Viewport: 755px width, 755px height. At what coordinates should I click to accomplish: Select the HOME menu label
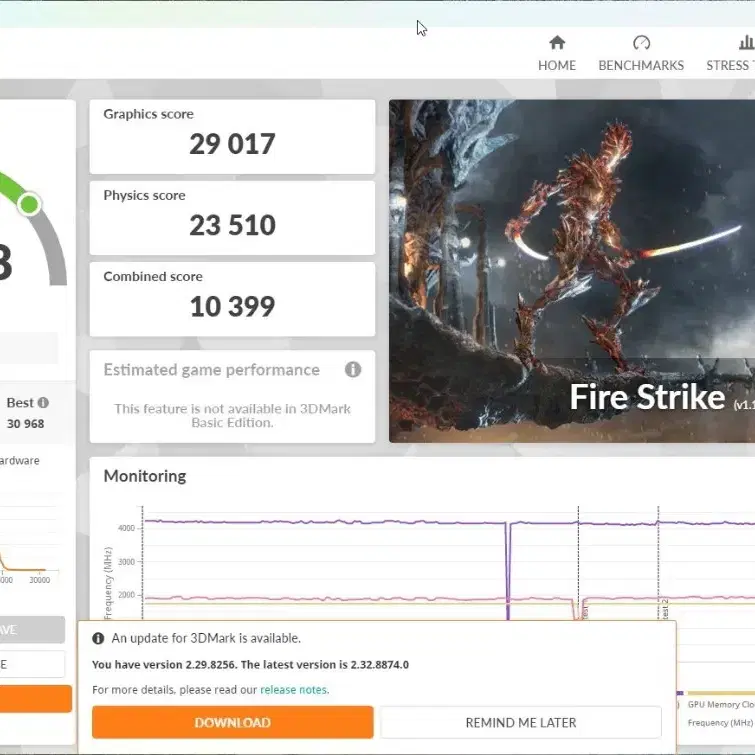click(x=557, y=65)
